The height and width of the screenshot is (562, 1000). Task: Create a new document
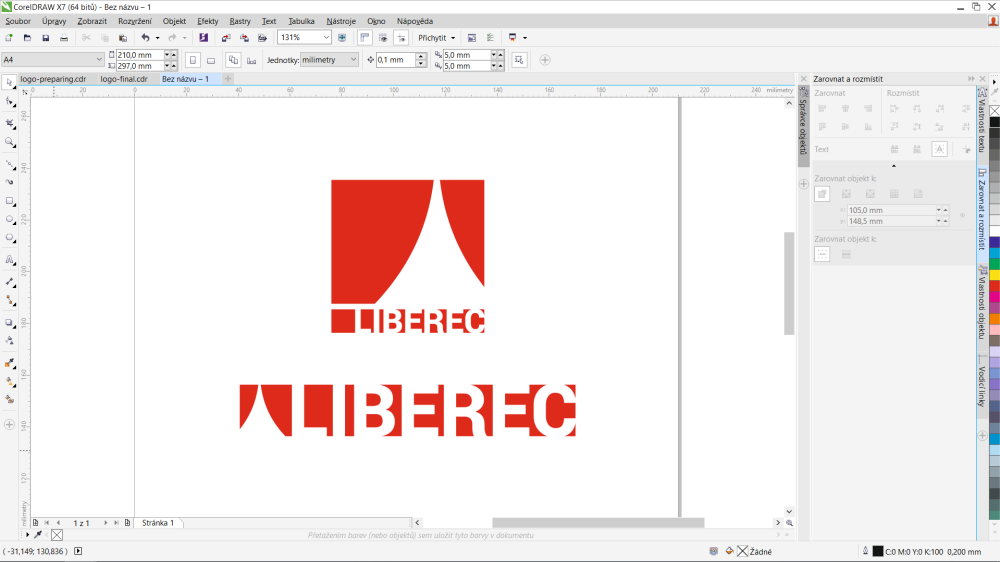tap(9, 38)
